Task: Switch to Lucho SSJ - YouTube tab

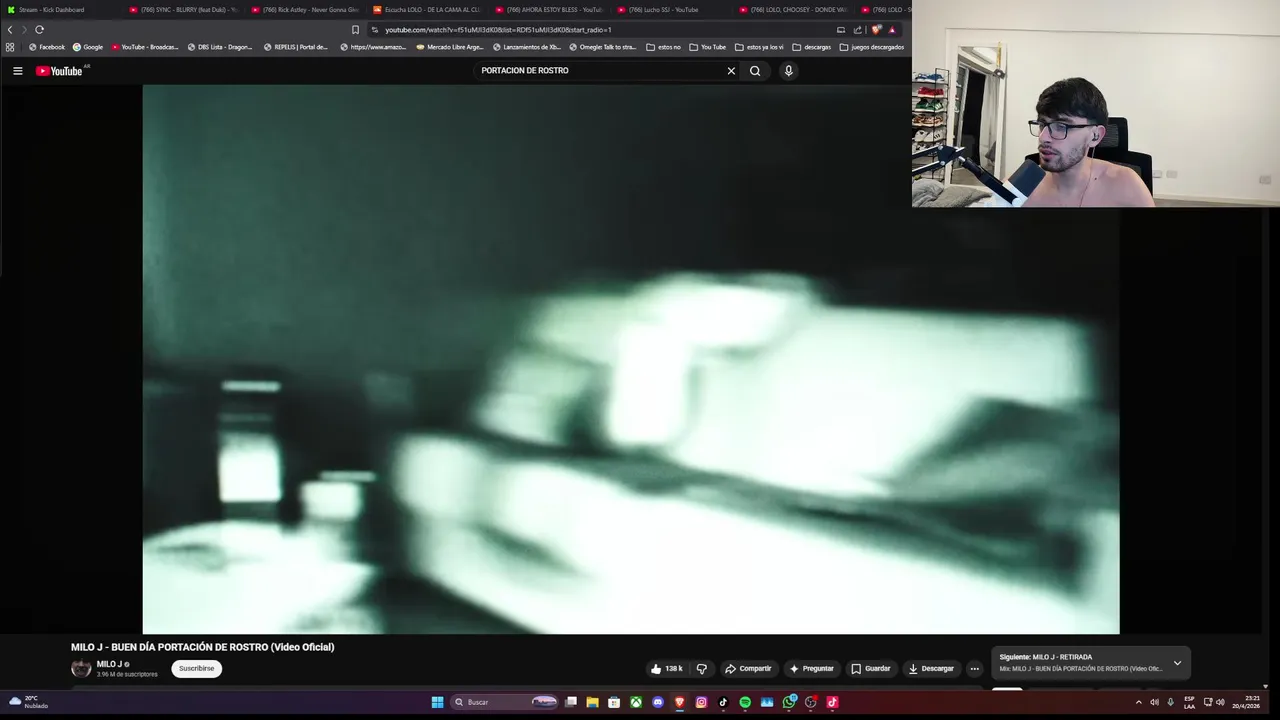Action: [671, 10]
